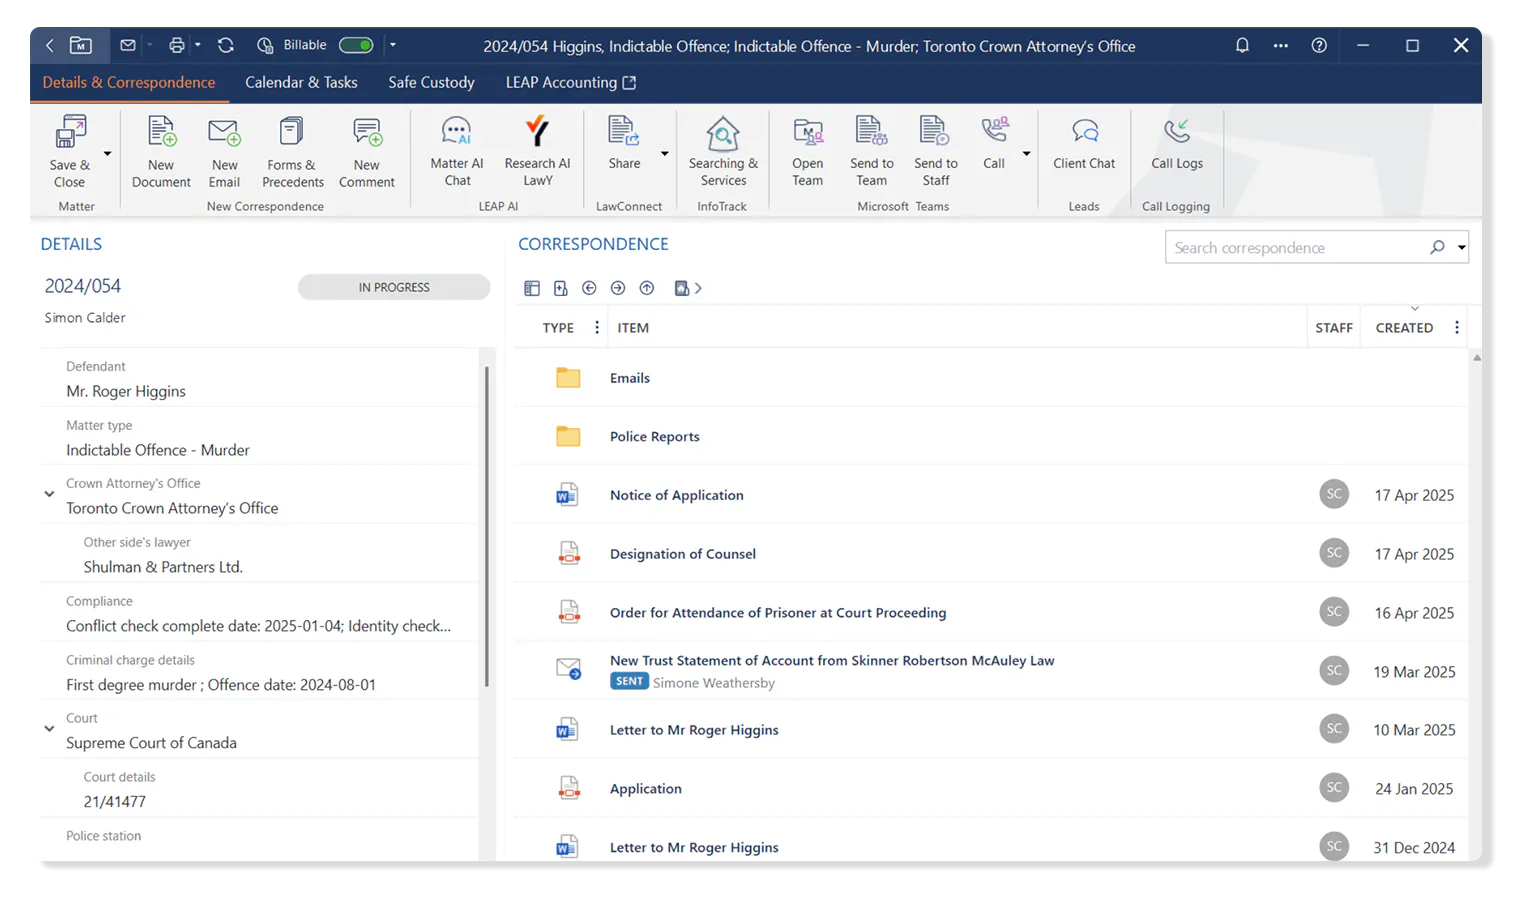Click the help question mark icon
The image size is (1518, 900).
point(1319,45)
